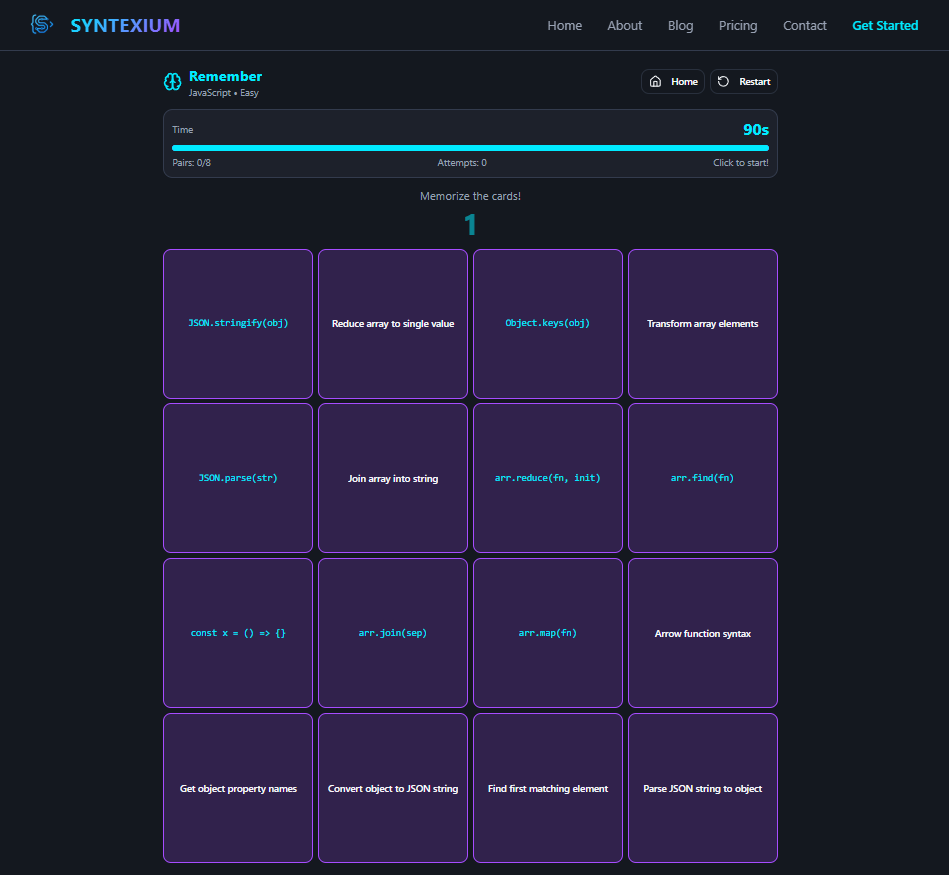Select the Parse JSON string to object card
The width and height of the screenshot is (949, 875).
[x=703, y=788]
